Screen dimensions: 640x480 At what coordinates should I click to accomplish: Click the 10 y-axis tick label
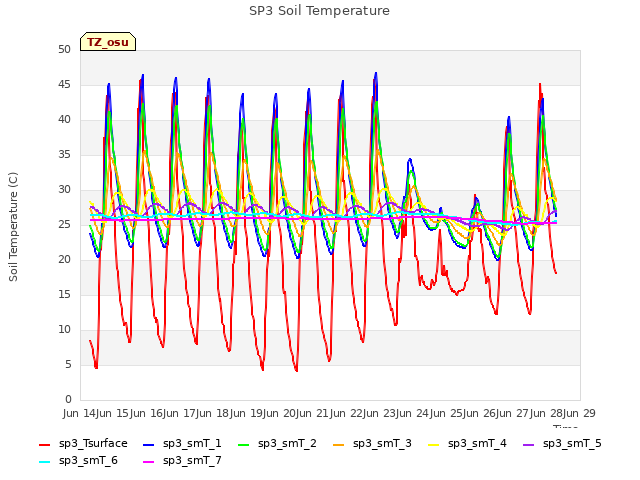pos(64,329)
